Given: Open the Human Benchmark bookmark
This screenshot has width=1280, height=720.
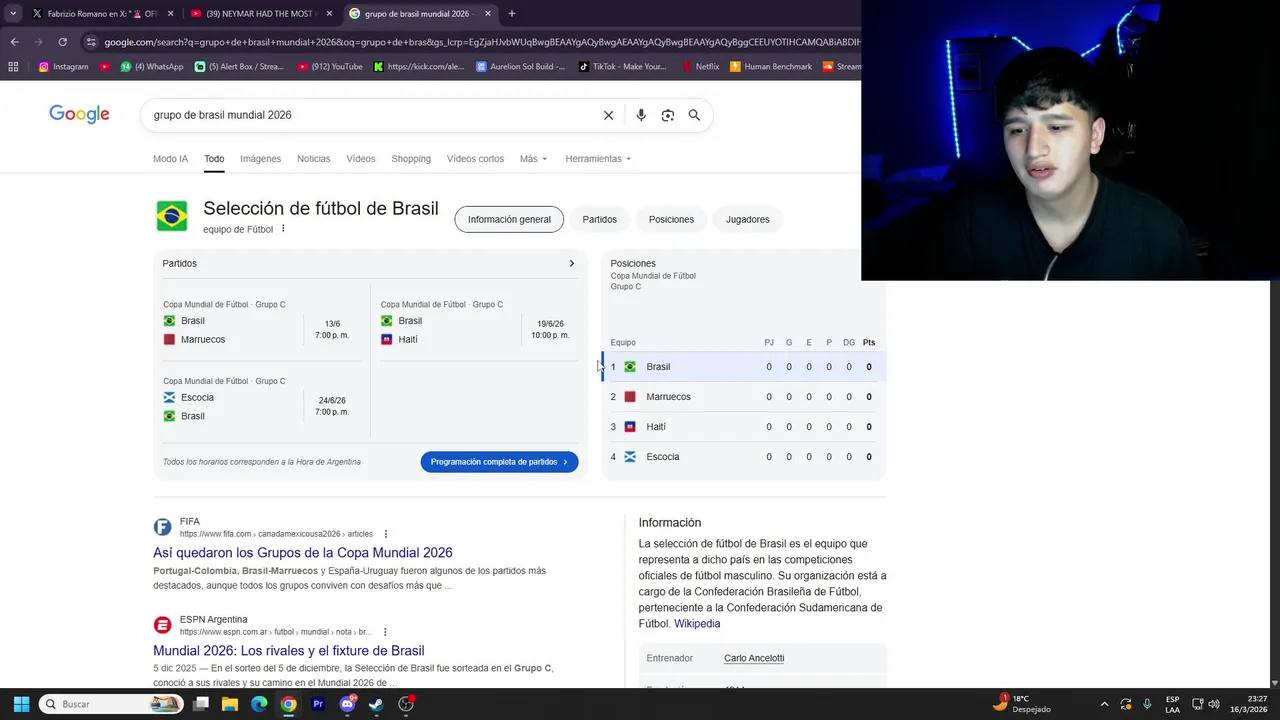Looking at the screenshot, I should point(771,67).
